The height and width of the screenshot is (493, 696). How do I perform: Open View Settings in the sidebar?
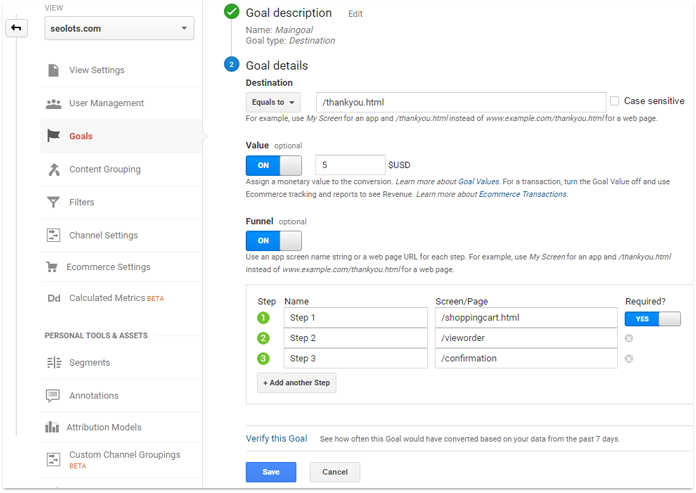click(97, 70)
